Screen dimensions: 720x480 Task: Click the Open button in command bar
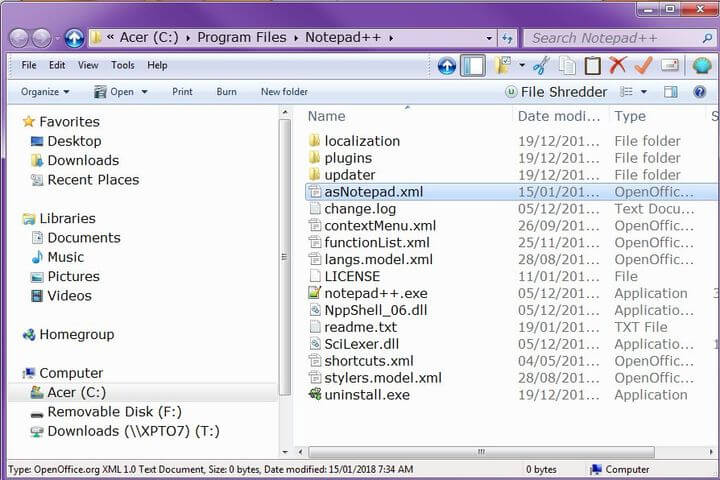click(x=114, y=92)
